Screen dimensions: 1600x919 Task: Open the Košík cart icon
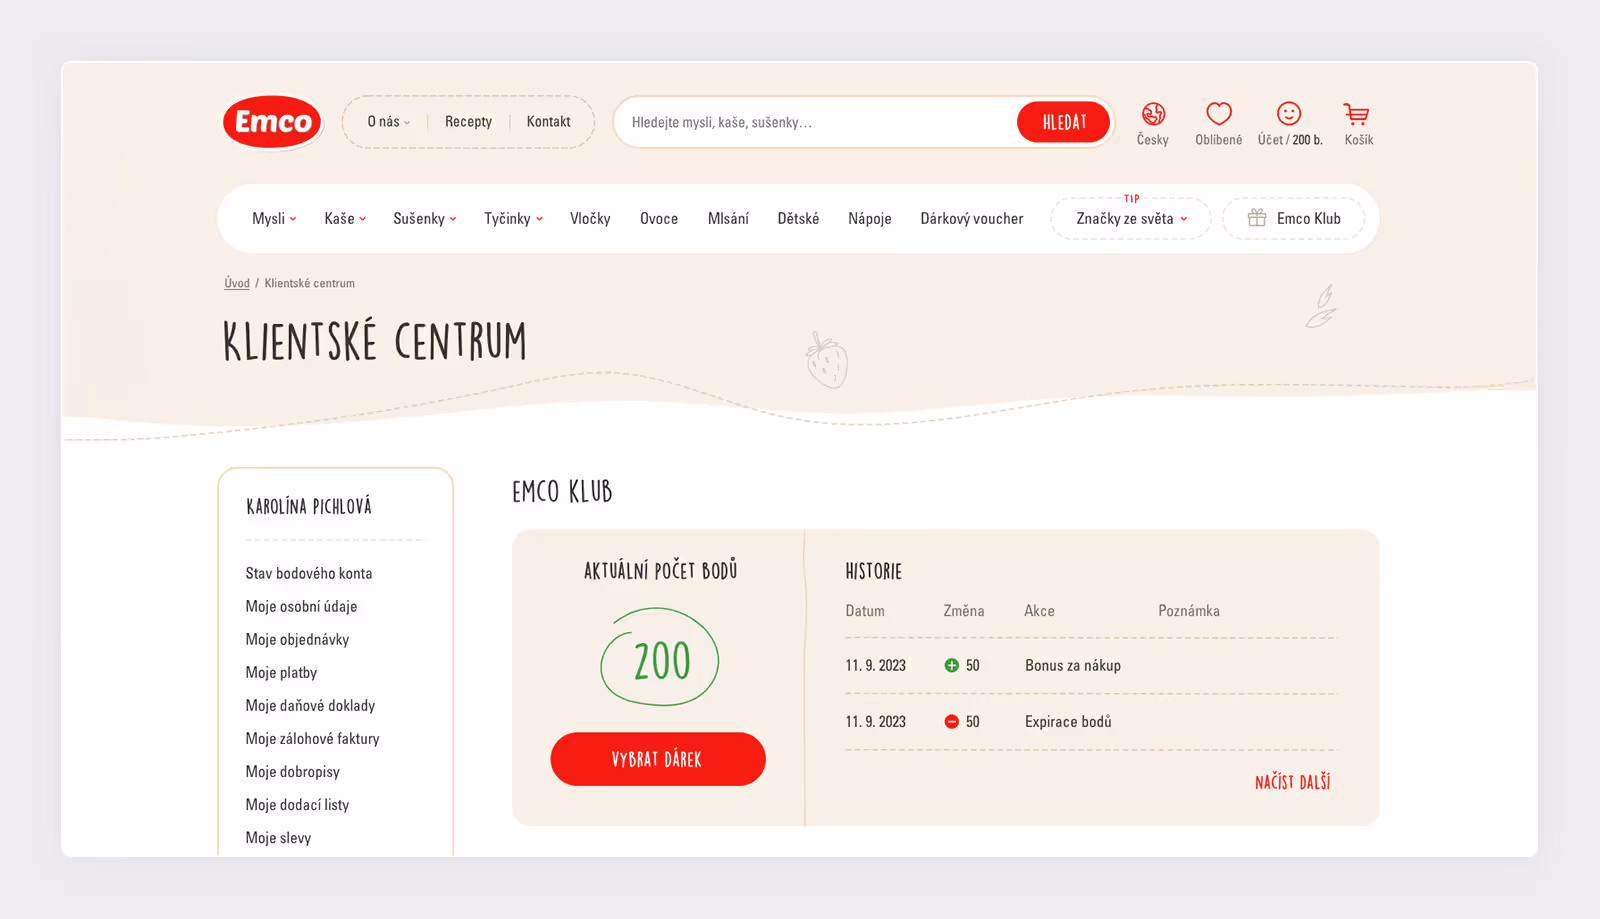pyautogui.click(x=1357, y=114)
